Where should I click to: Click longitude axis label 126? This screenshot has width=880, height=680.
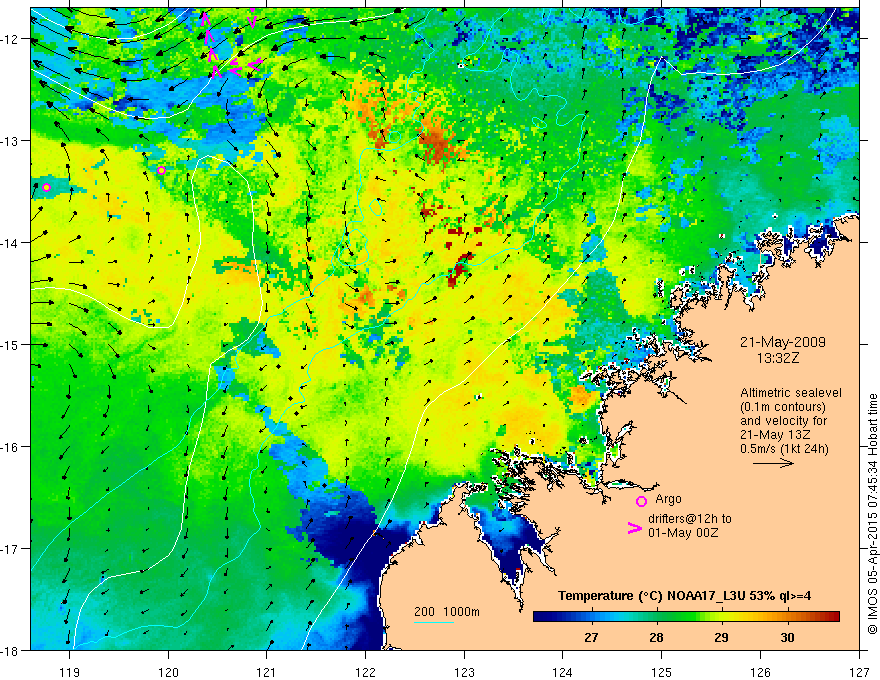click(760, 672)
